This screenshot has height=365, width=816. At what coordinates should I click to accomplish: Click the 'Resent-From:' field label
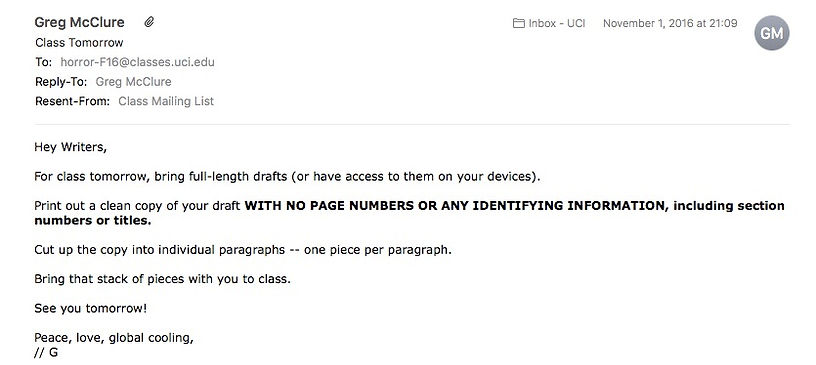point(72,101)
